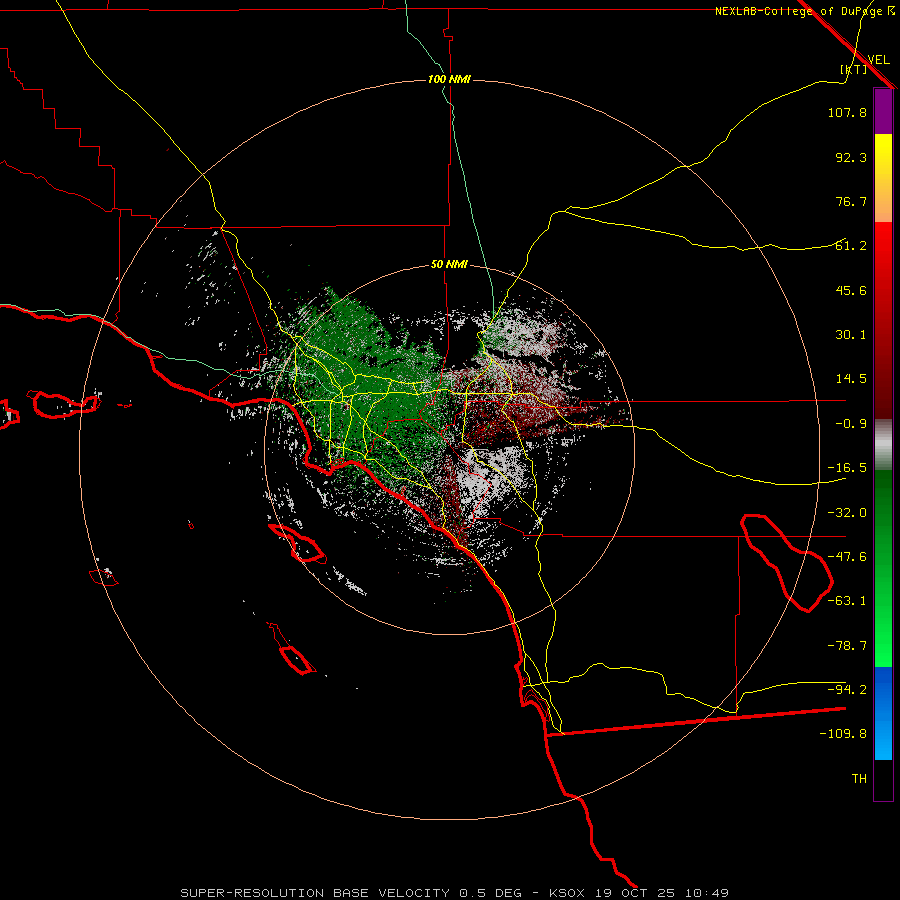The width and height of the screenshot is (900, 900).
Task: Click the purple segment of color bar
Action: (x=883, y=111)
